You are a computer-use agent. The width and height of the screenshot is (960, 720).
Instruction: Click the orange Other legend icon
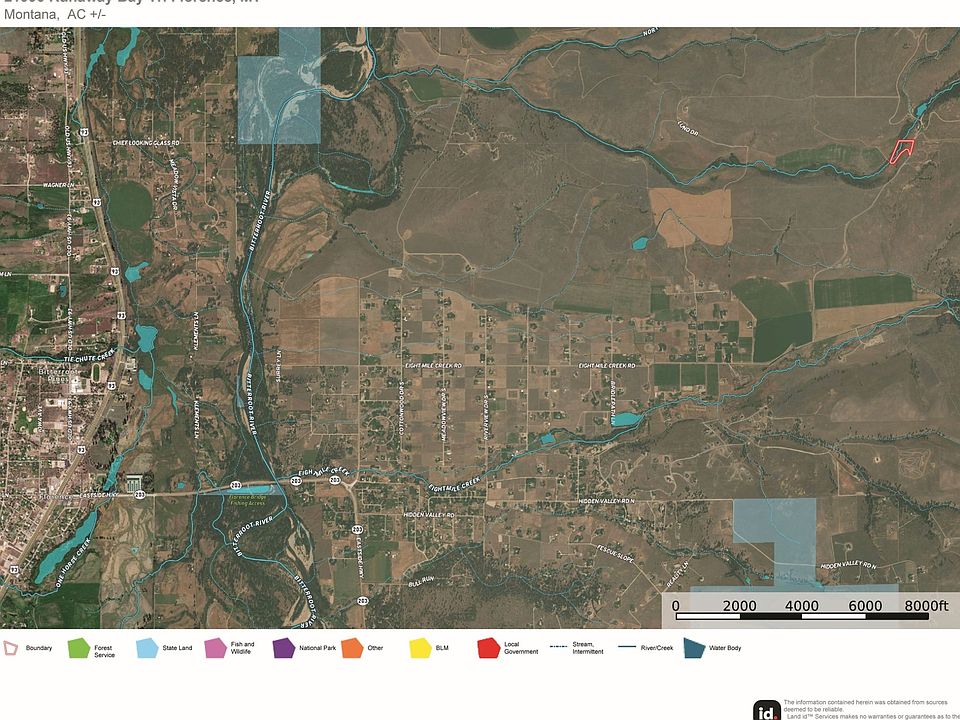click(352, 649)
